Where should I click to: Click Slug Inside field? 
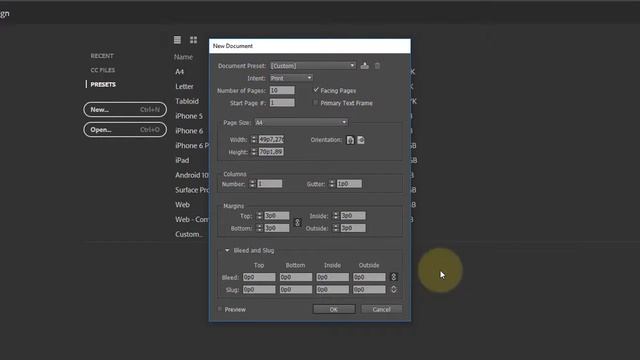(x=333, y=289)
